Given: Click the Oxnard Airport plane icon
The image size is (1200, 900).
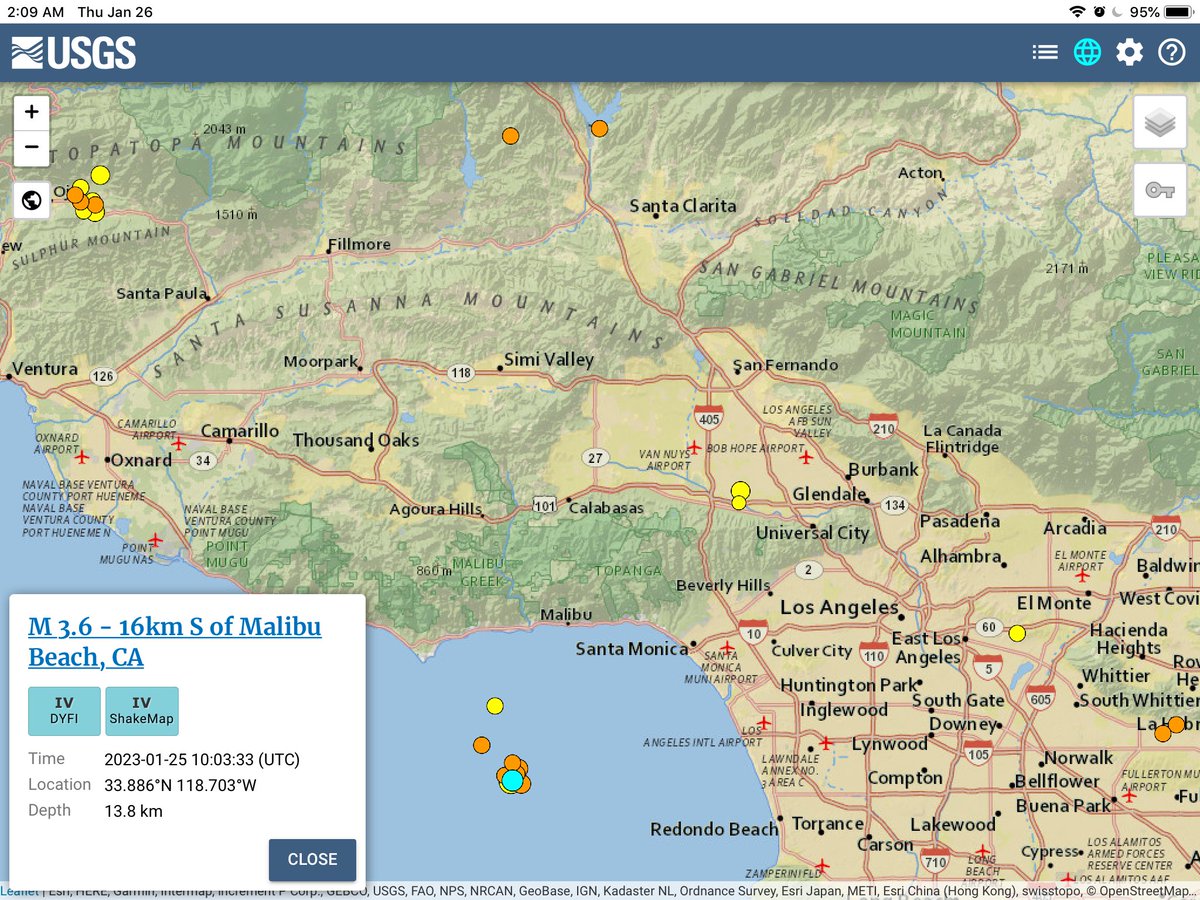Looking at the screenshot, I should click(x=83, y=456).
